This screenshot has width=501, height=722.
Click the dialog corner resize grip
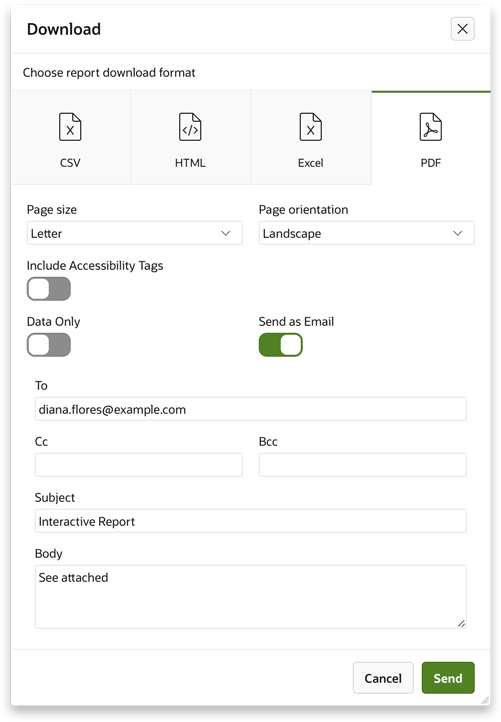(x=485, y=700)
